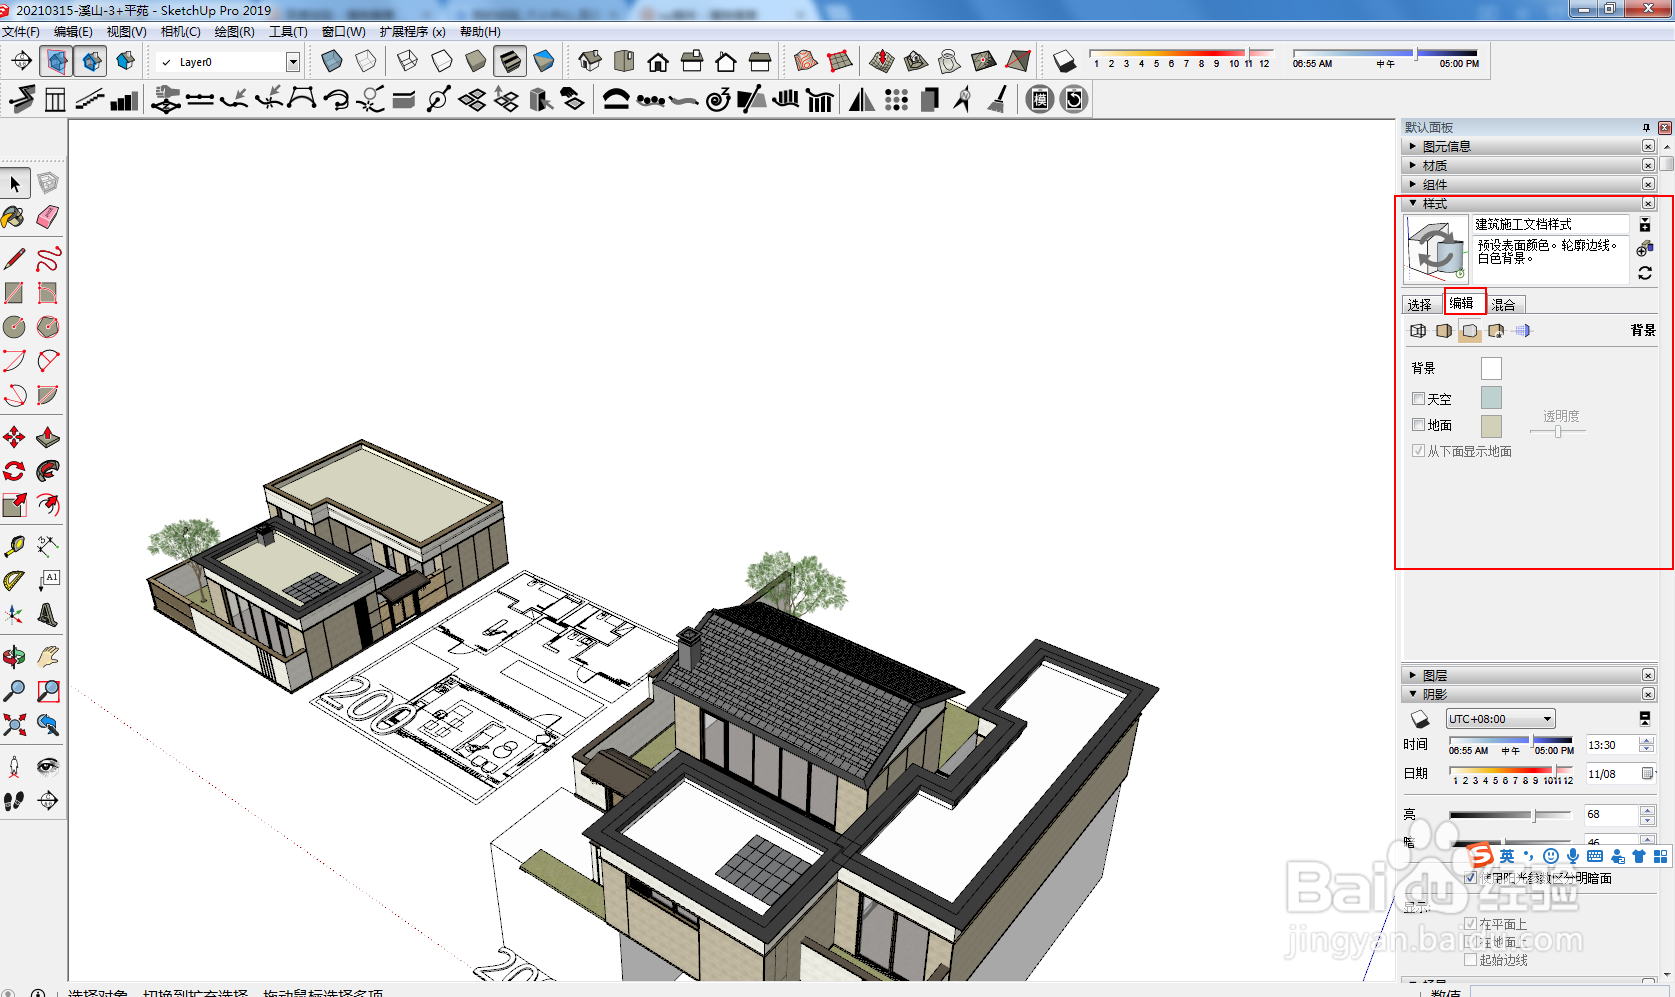Choose the Rotate tool
Image resolution: width=1675 pixels, height=997 pixels.
click(x=14, y=471)
